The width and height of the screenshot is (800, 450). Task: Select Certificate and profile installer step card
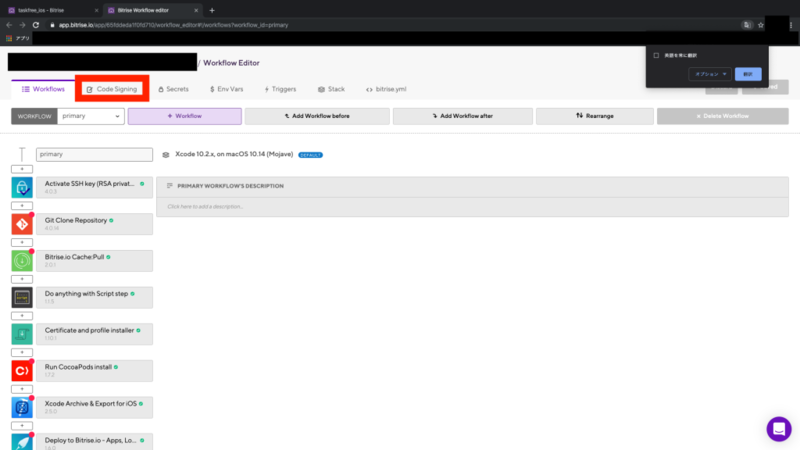[94, 334]
